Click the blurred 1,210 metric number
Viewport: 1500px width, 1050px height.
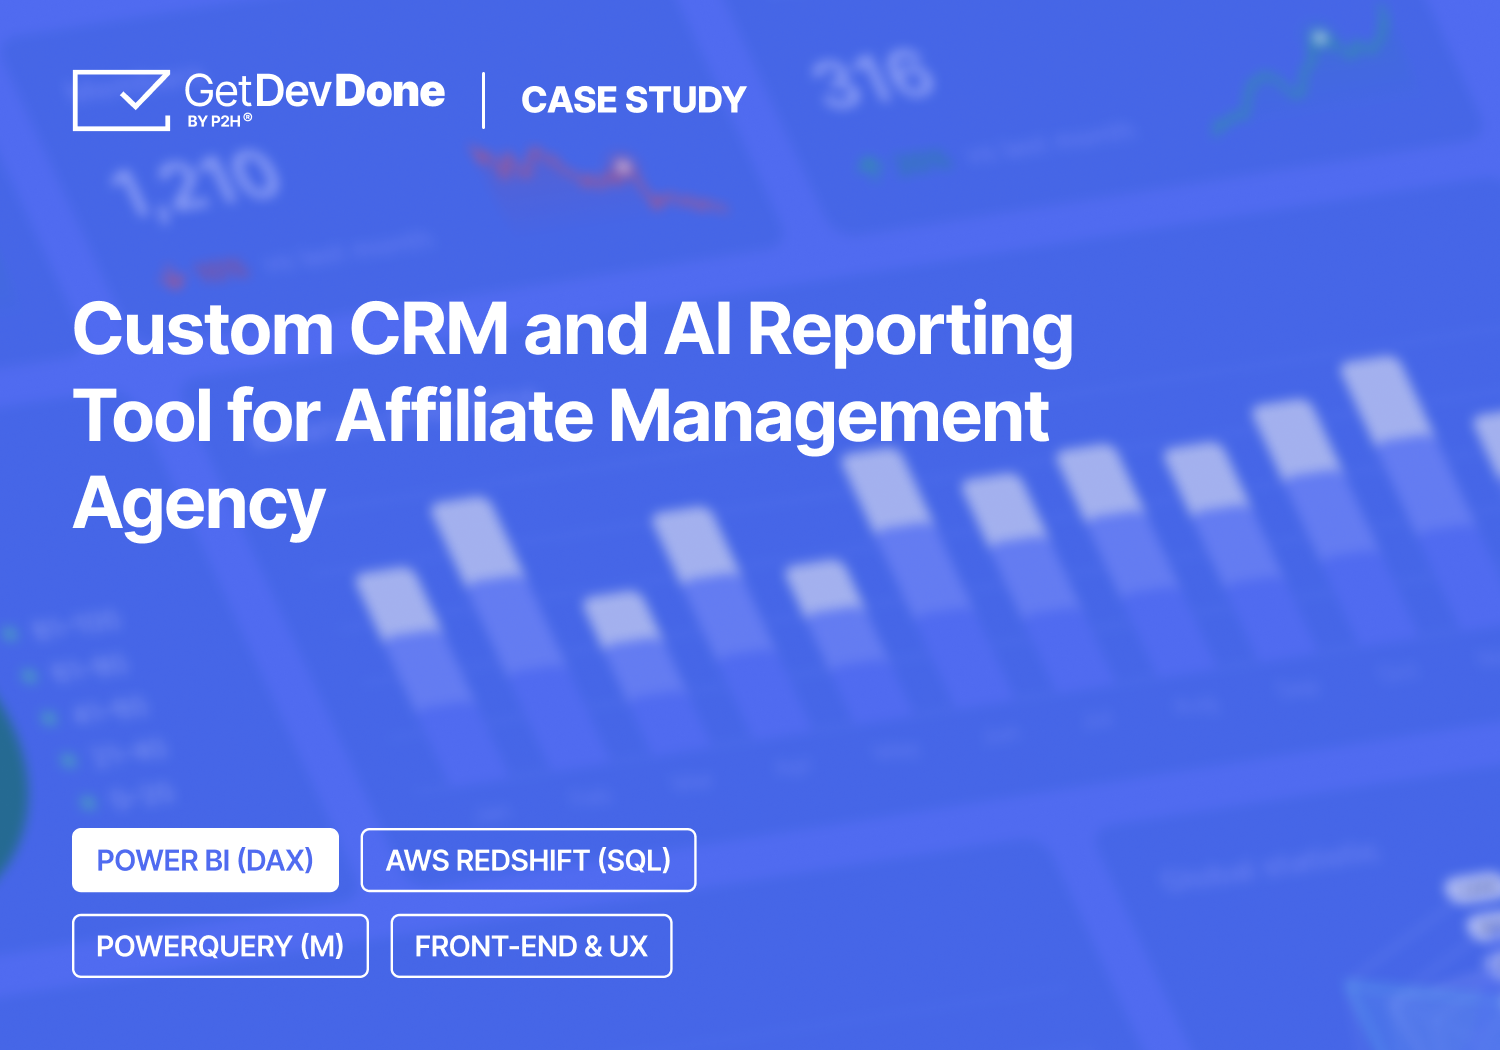click(196, 184)
